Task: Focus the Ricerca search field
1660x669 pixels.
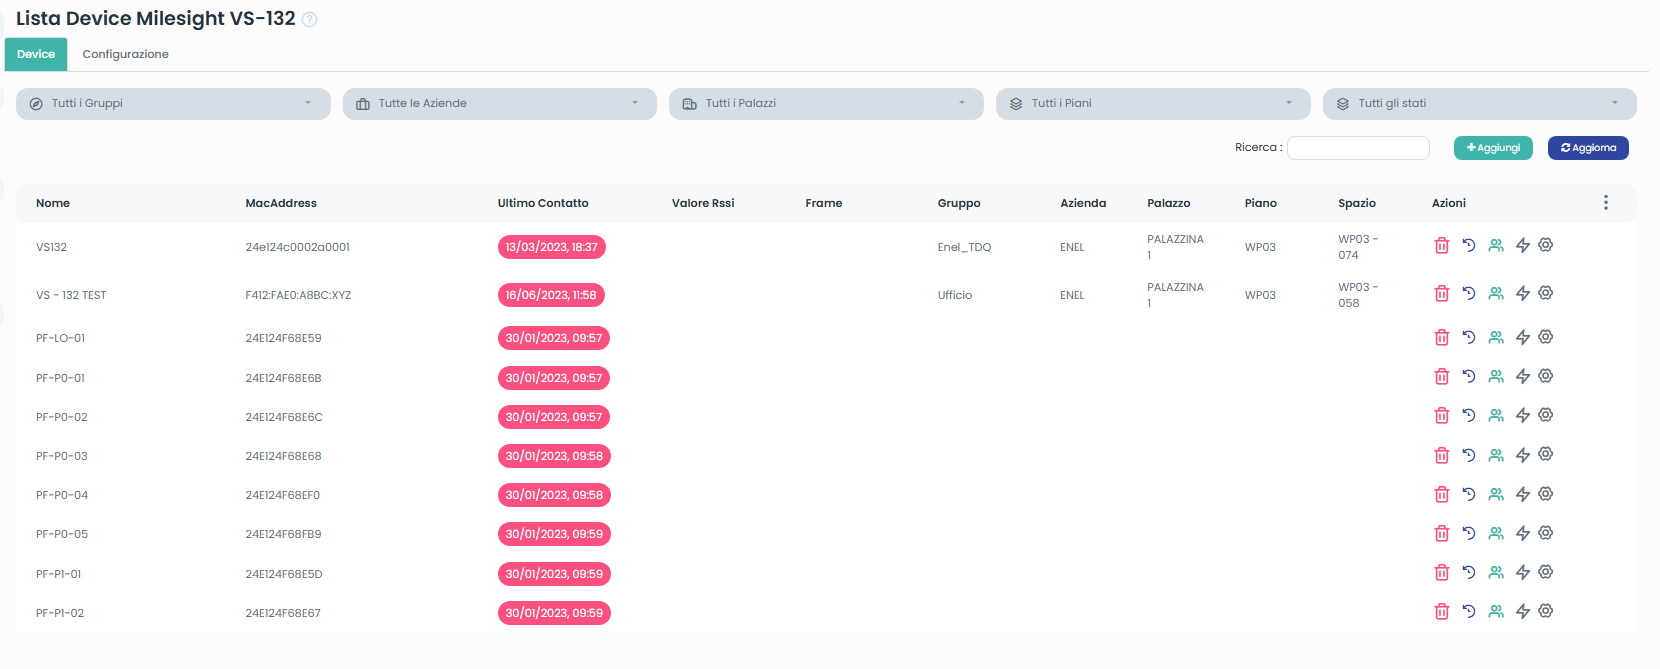Action: 1357,148
